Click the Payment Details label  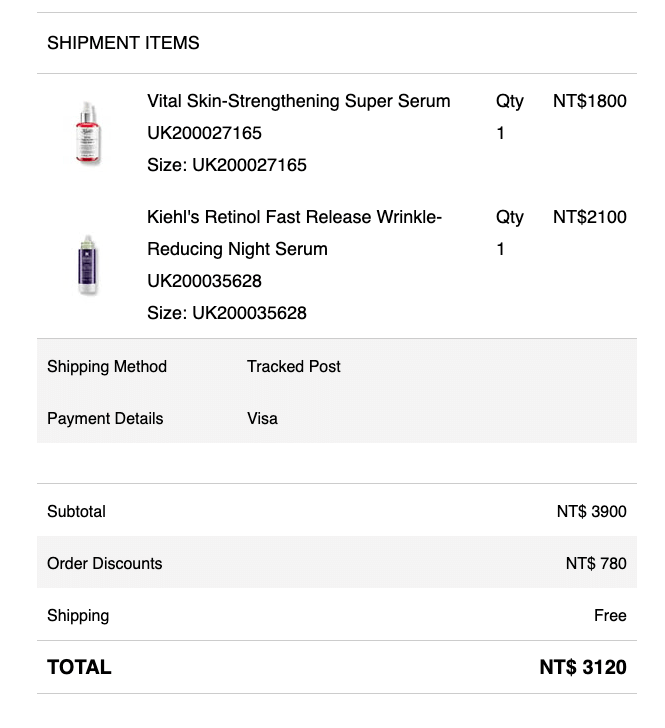pyautogui.click(x=105, y=418)
